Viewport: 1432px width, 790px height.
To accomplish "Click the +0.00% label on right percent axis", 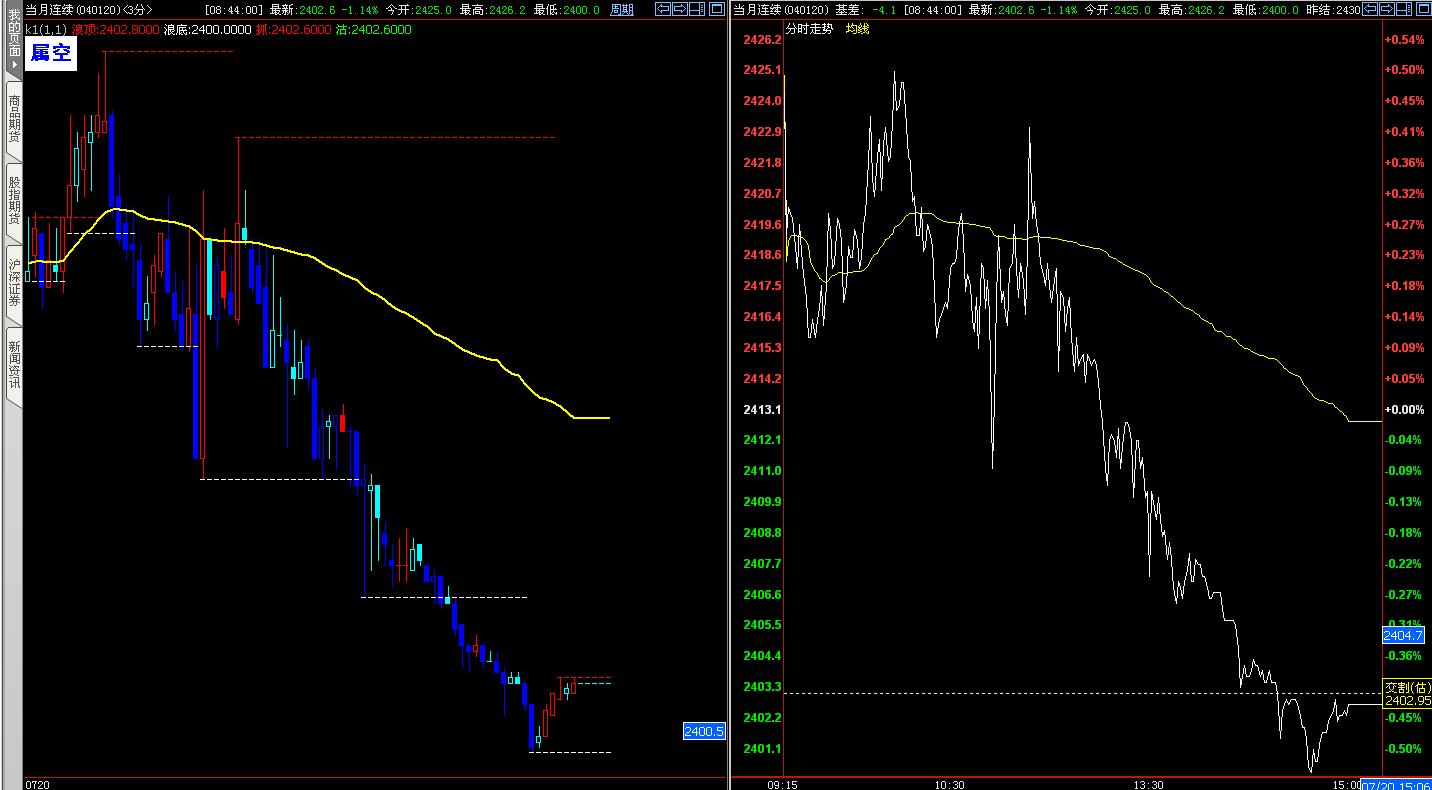I will tap(1403, 410).
